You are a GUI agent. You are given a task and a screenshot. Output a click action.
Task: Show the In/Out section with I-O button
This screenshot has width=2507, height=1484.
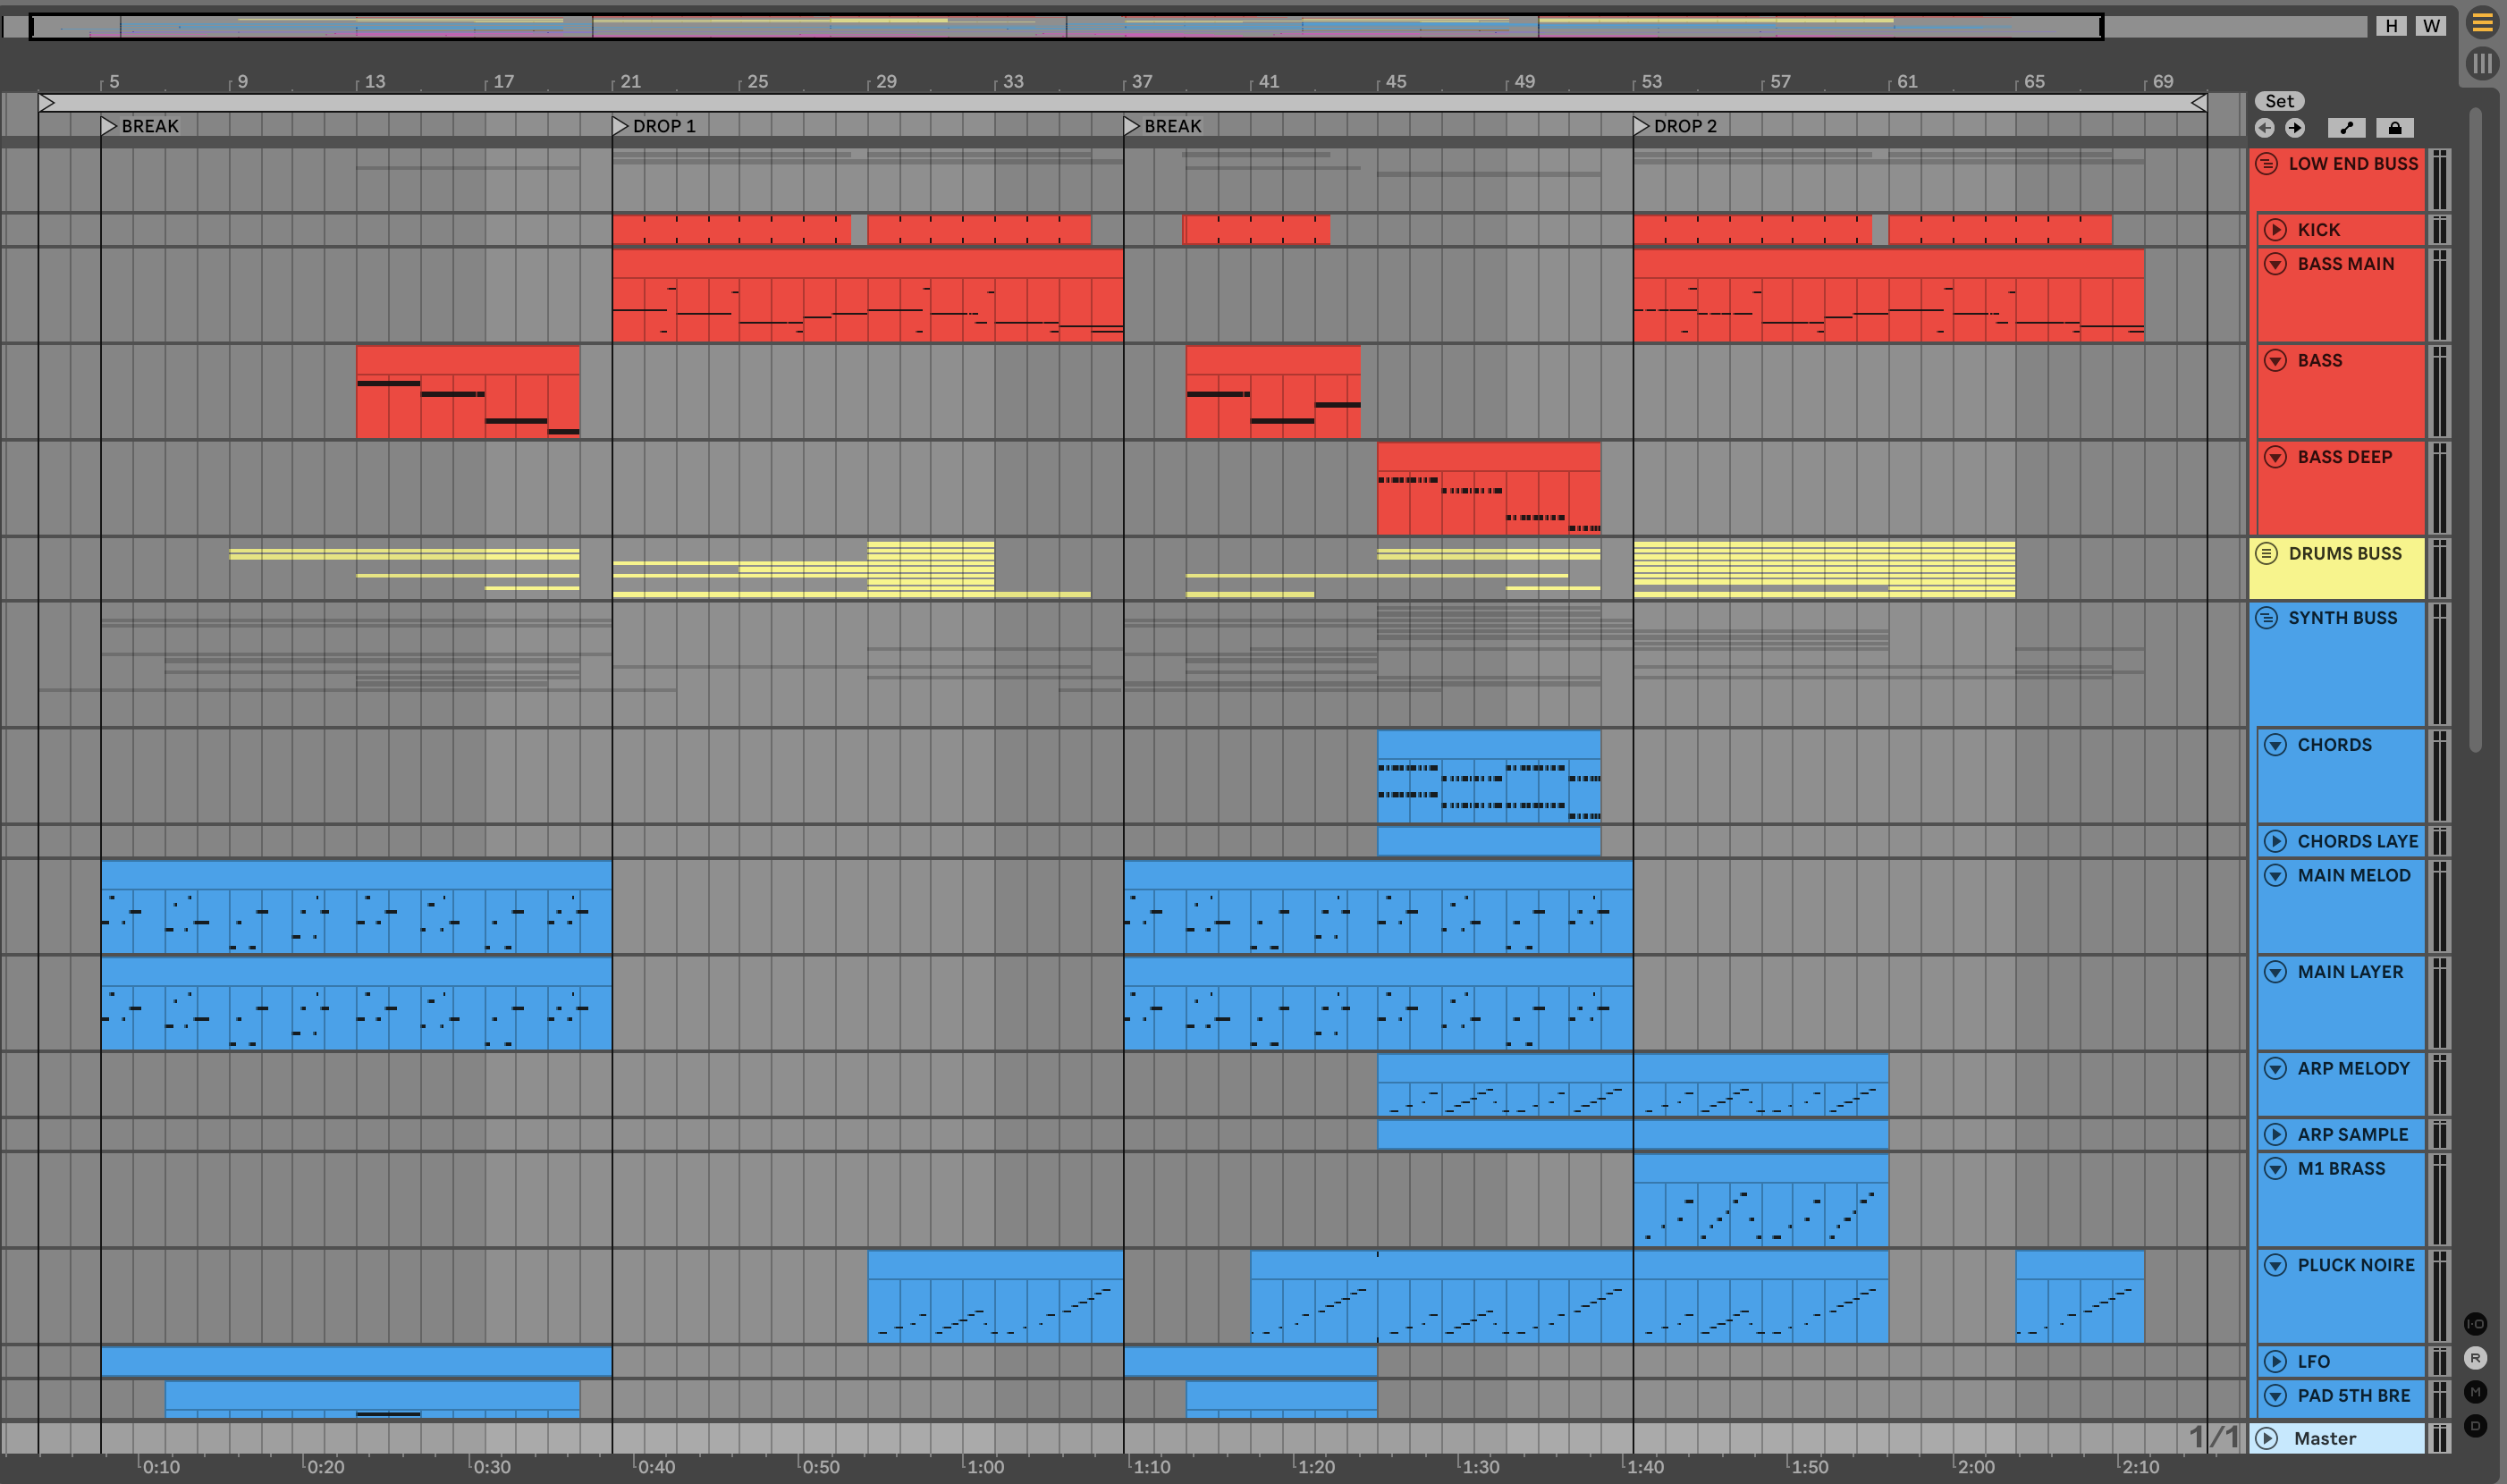point(2475,1324)
